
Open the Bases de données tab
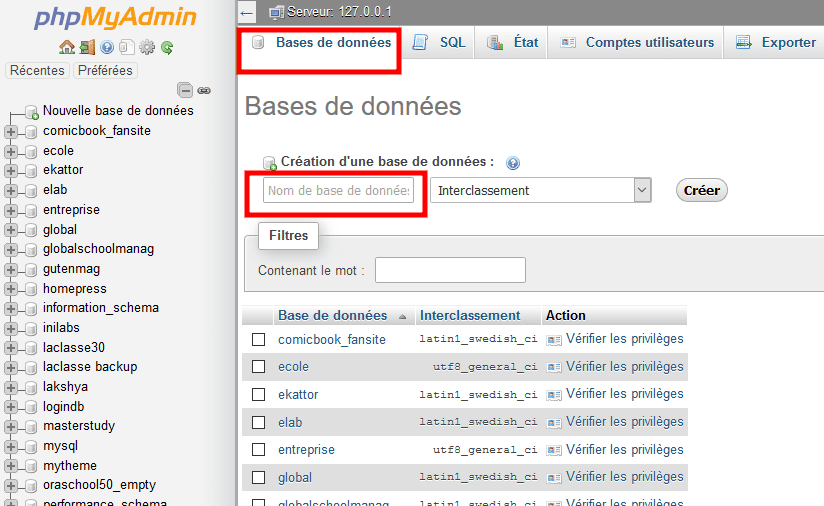[322, 43]
